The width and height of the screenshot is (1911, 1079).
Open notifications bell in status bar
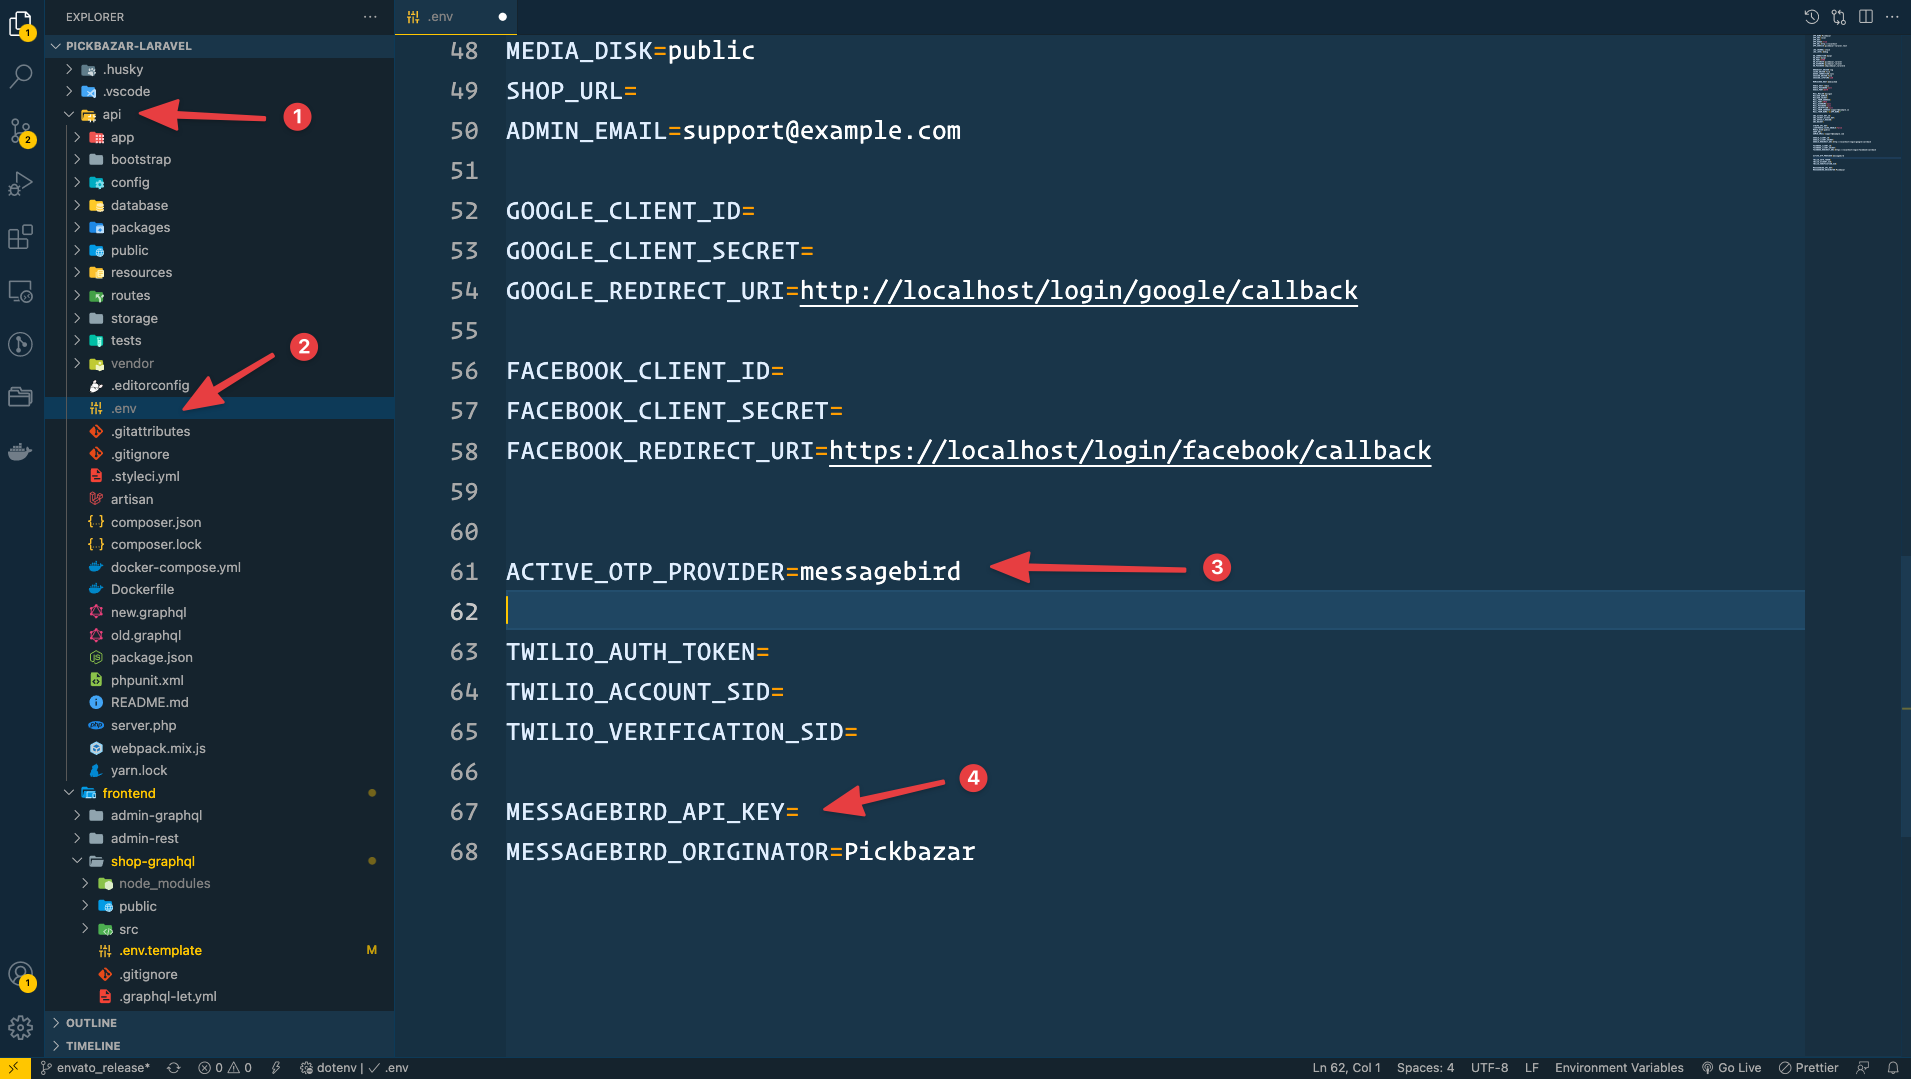pos(1893,1068)
